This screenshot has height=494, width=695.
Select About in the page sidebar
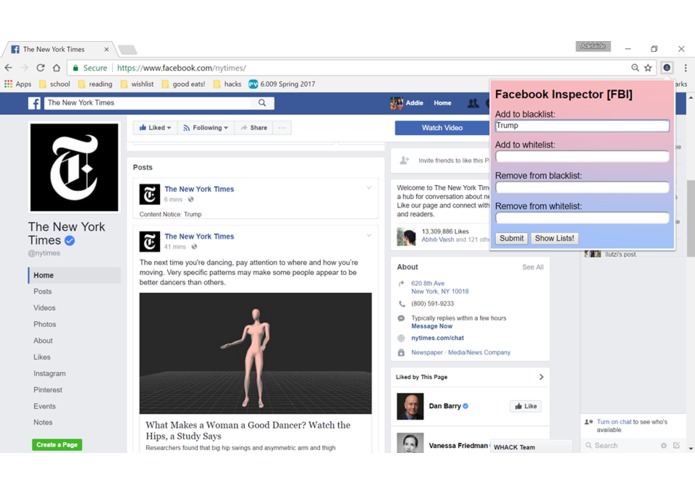coord(43,341)
